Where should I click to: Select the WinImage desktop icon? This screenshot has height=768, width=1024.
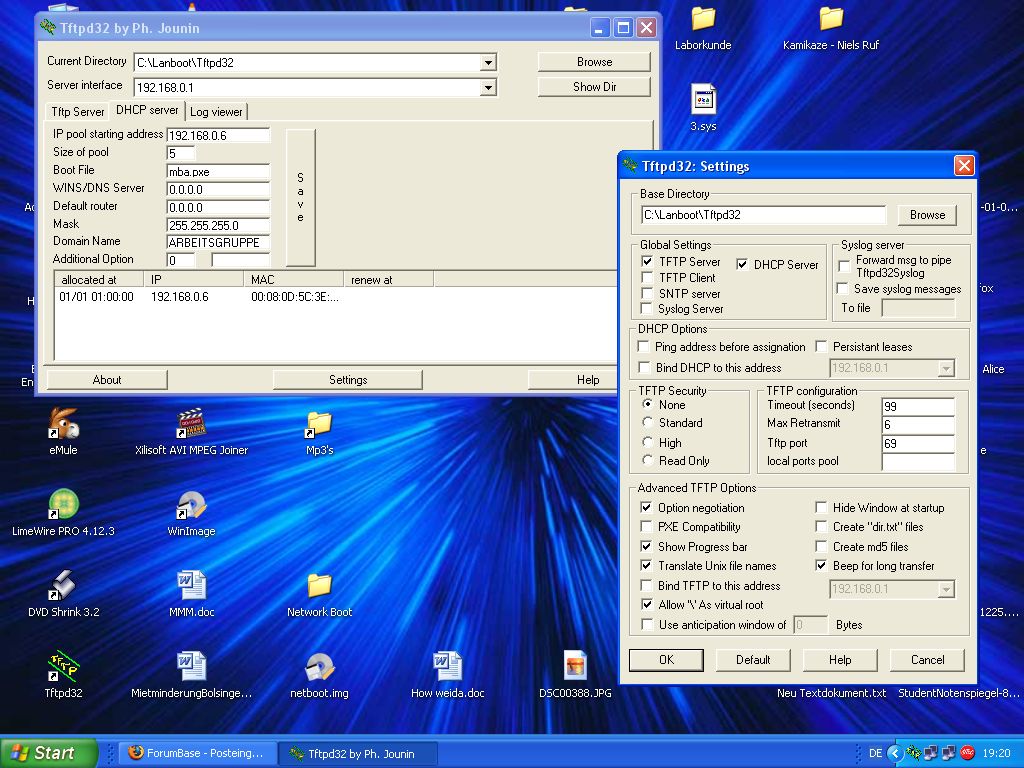191,505
